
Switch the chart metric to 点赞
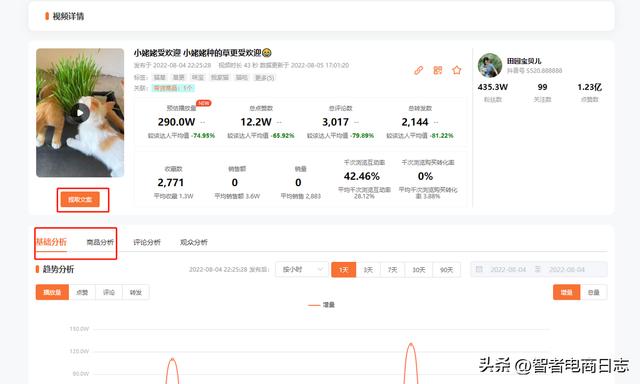tap(82, 292)
